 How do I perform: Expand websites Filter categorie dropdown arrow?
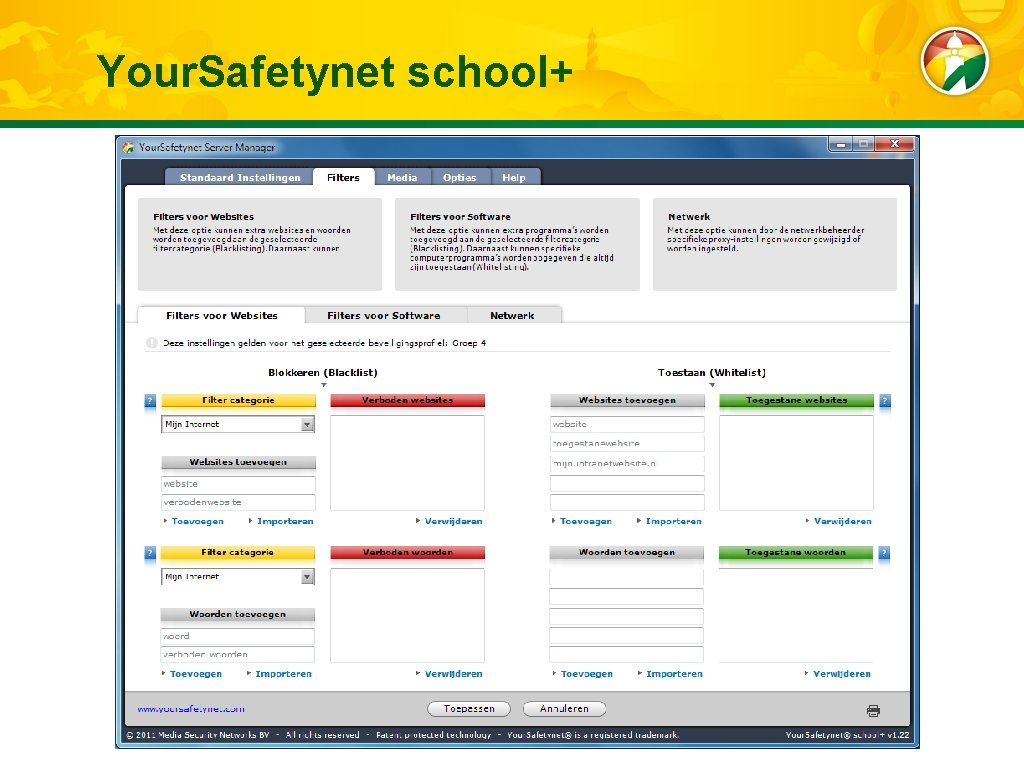(x=307, y=424)
